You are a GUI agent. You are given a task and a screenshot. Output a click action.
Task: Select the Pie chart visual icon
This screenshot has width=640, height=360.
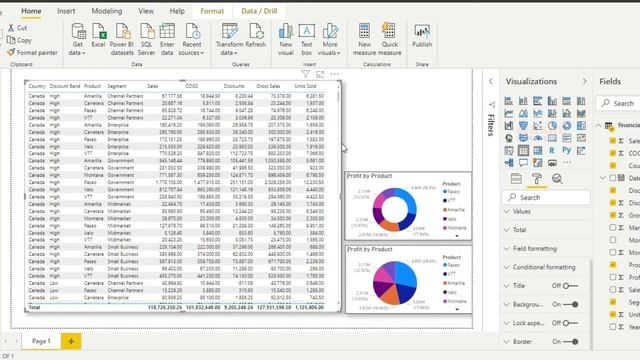click(552, 126)
